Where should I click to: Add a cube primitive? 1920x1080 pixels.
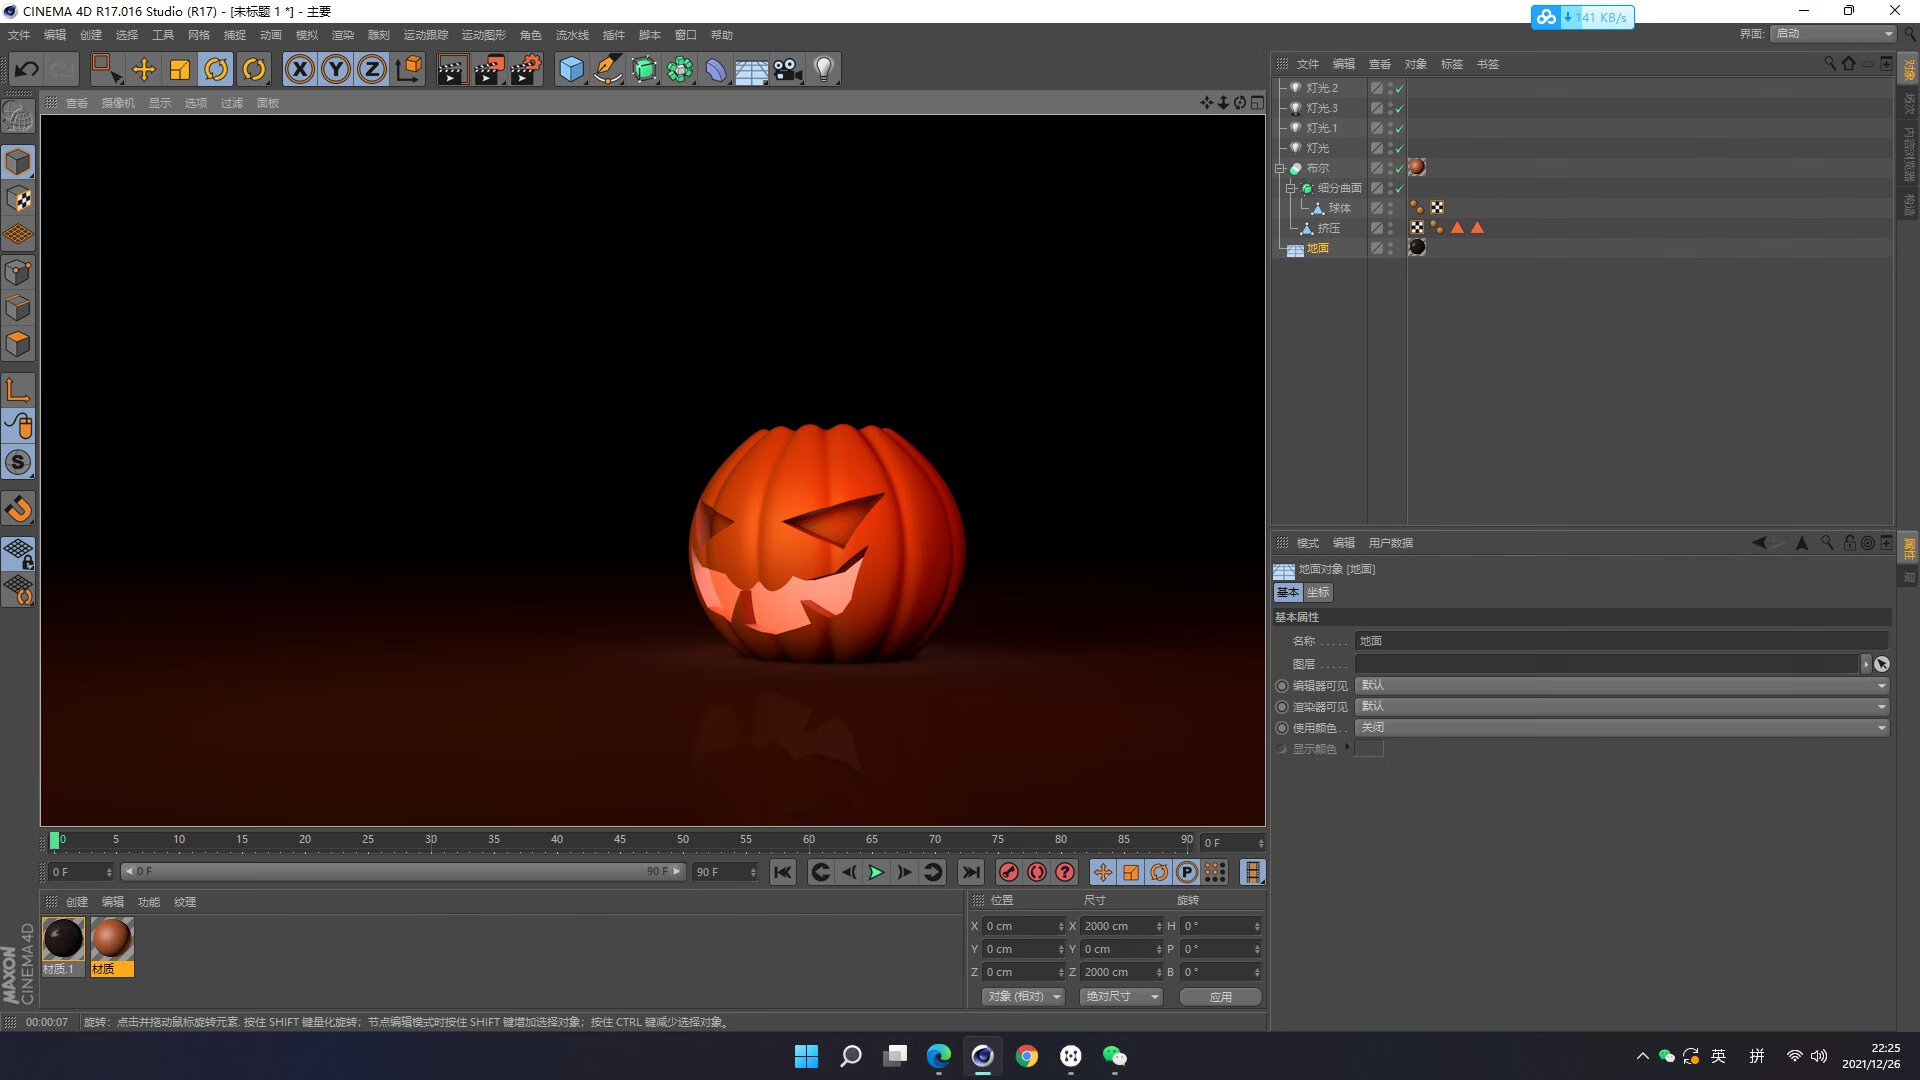click(571, 69)
